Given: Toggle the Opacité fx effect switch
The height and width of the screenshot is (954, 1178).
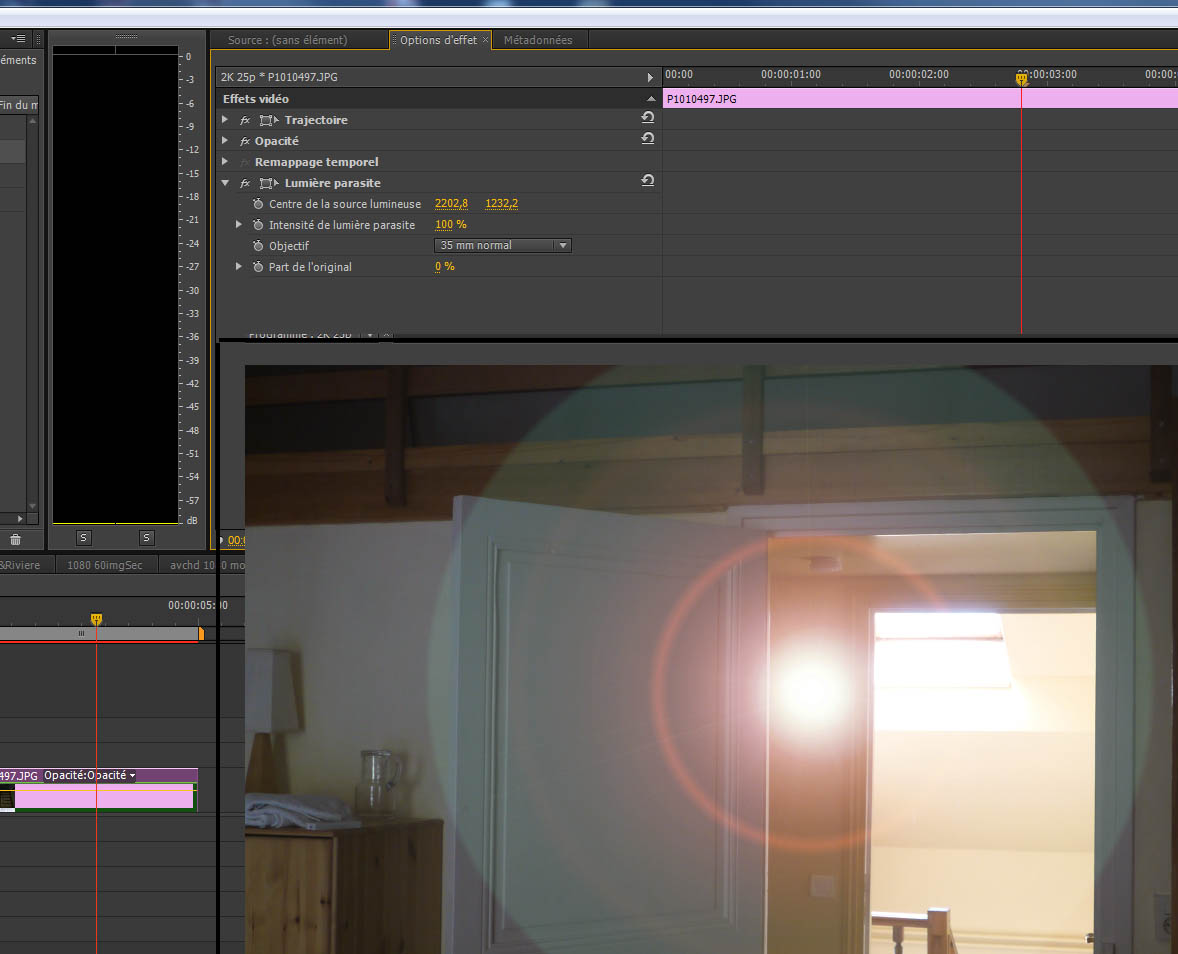Looking at the screenshot, I should coord(245,141).
